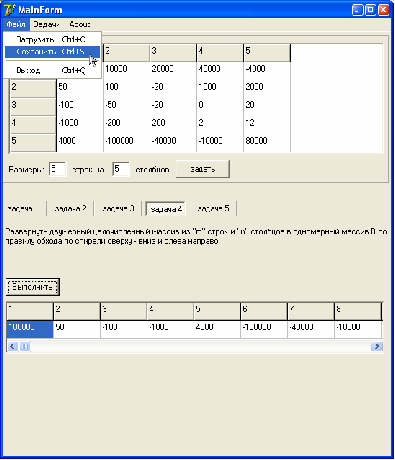Click matrix cell 30 in row 3

click(x=267, y=106)
